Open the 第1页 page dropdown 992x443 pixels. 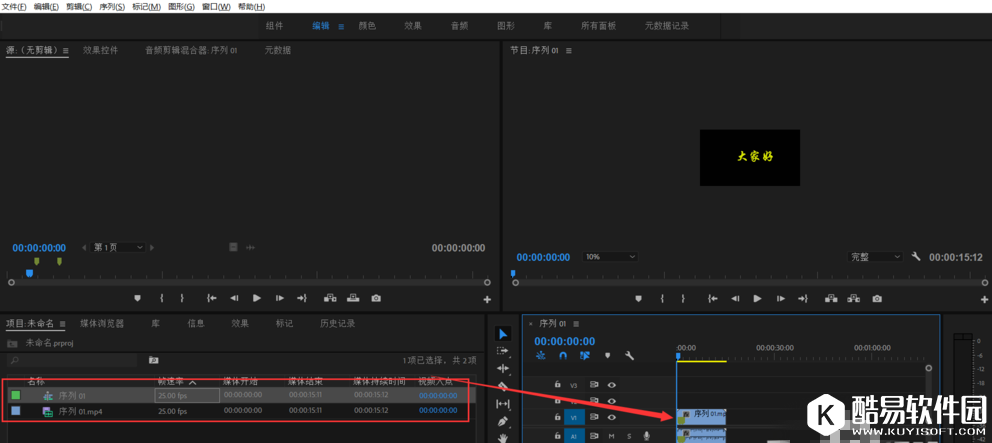[119, 247]
